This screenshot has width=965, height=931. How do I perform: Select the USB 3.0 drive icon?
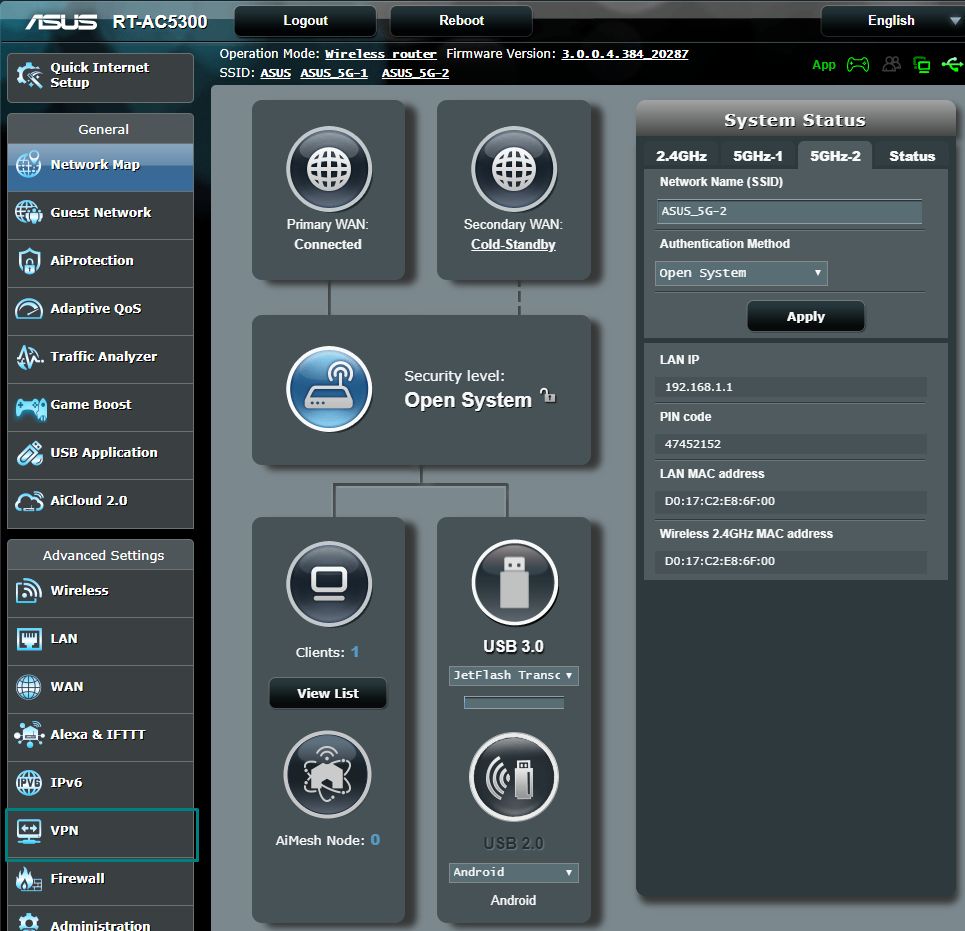coord(515,582)
